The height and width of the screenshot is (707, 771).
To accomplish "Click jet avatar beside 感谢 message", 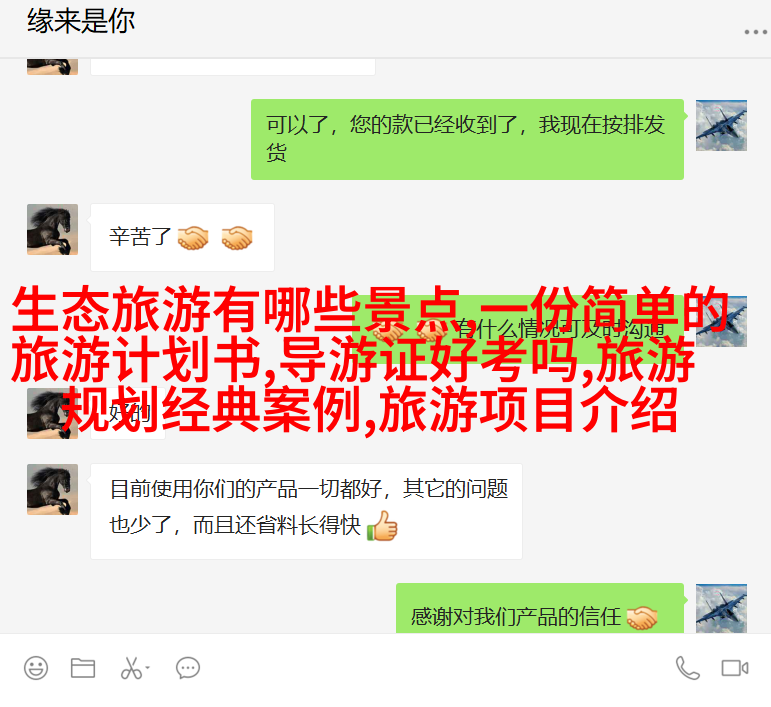I will tap(721, 609).
